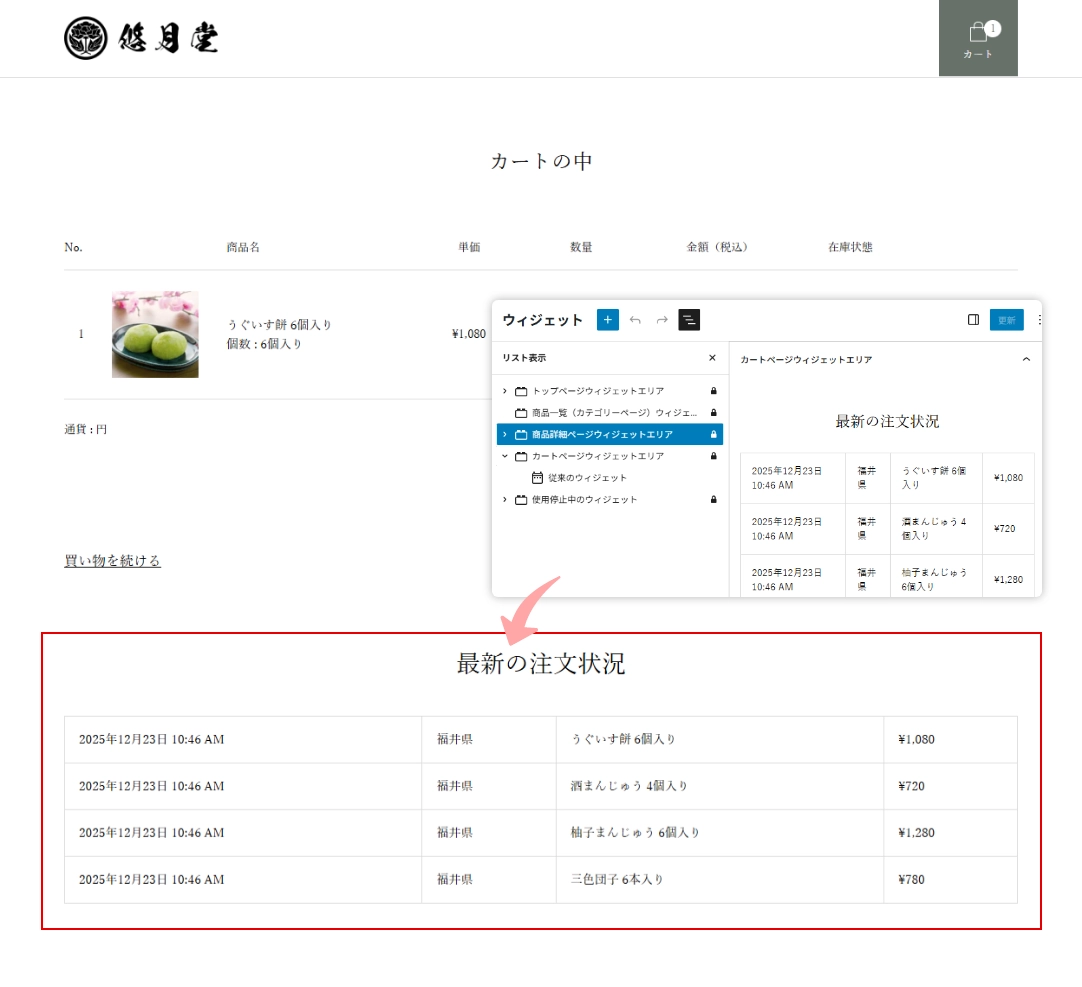Viewport: 1082px width, 987px height.
Task: Click the うぐいす餅 product photo thumbnail
Action: (x=155, y=334)
